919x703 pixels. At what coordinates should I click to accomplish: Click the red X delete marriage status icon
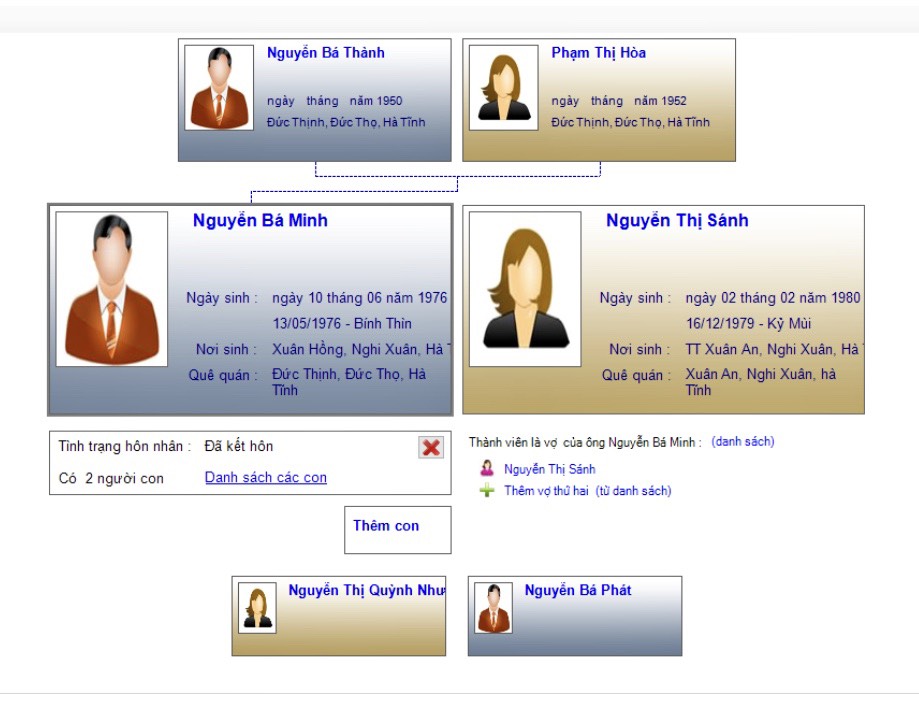coord(431,447)
